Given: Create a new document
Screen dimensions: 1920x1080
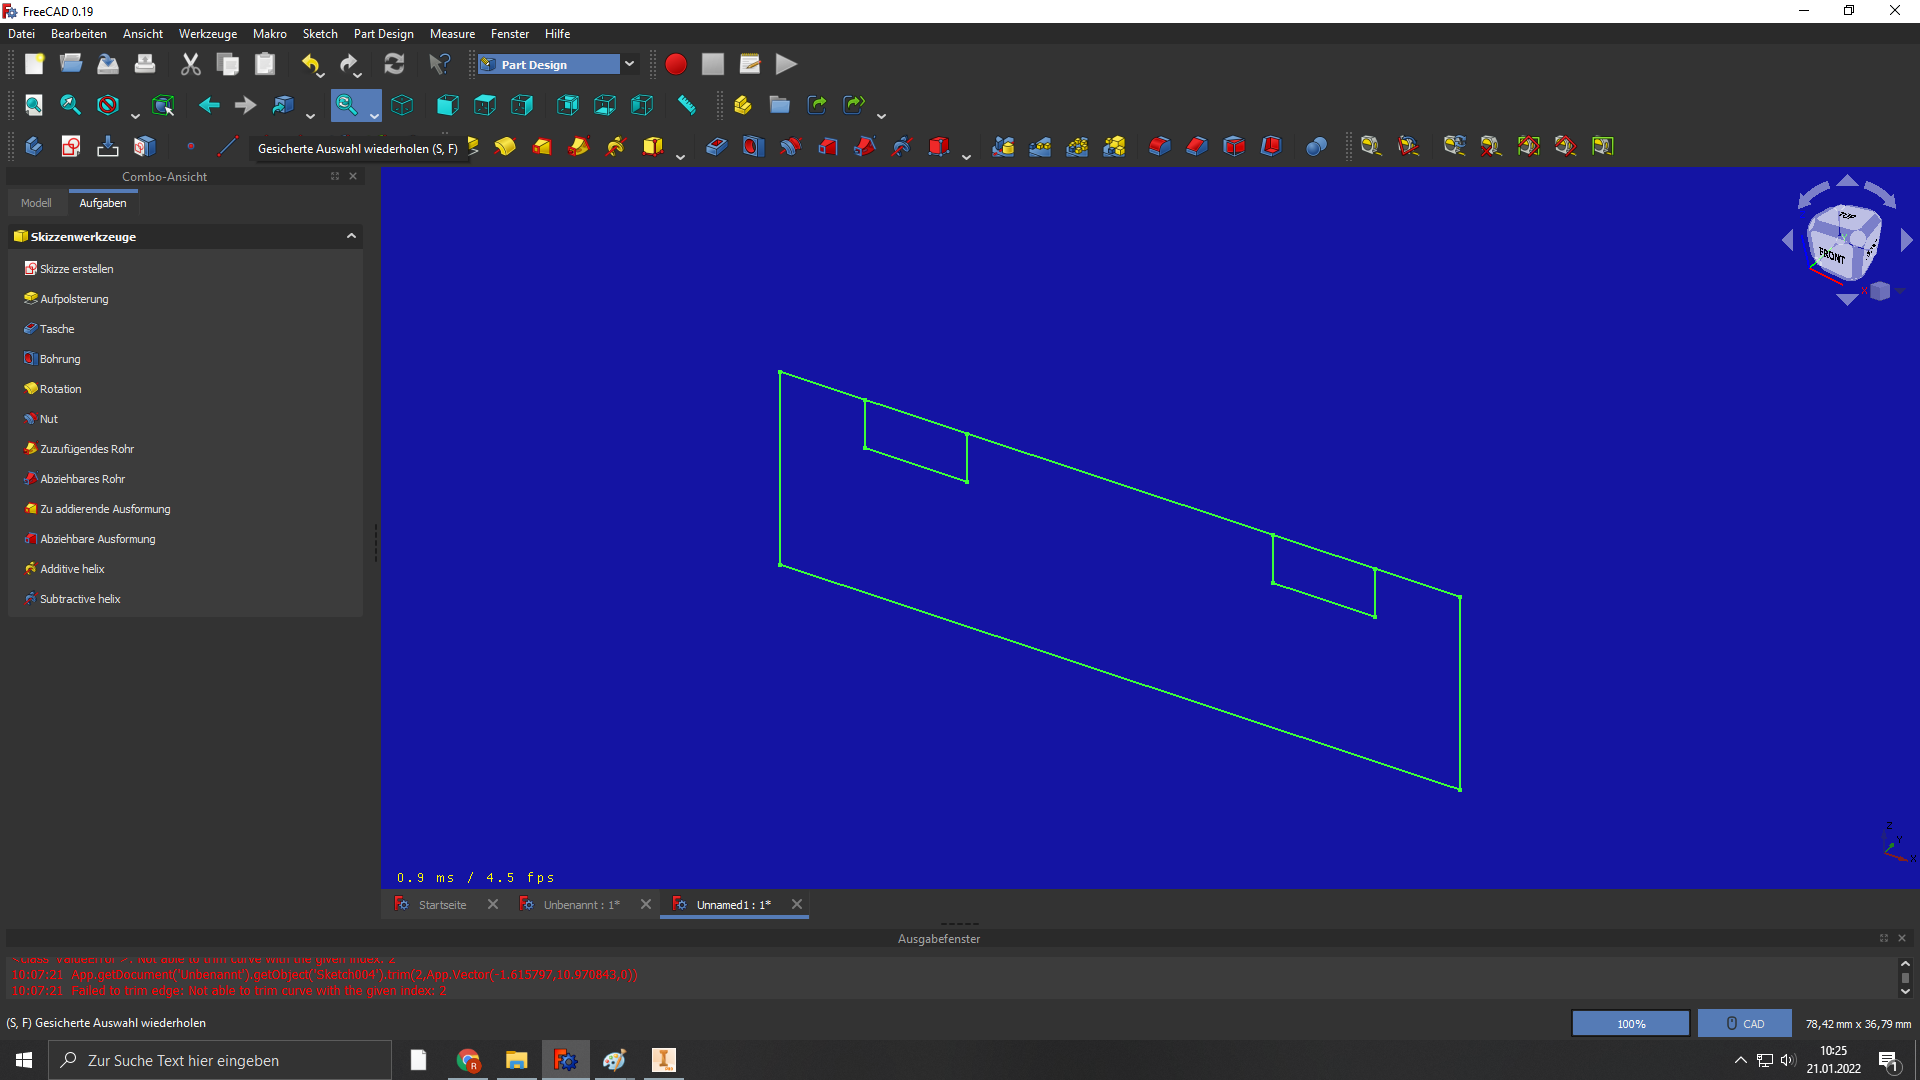Looking at the screenshot, I should (x=34, y=65).
